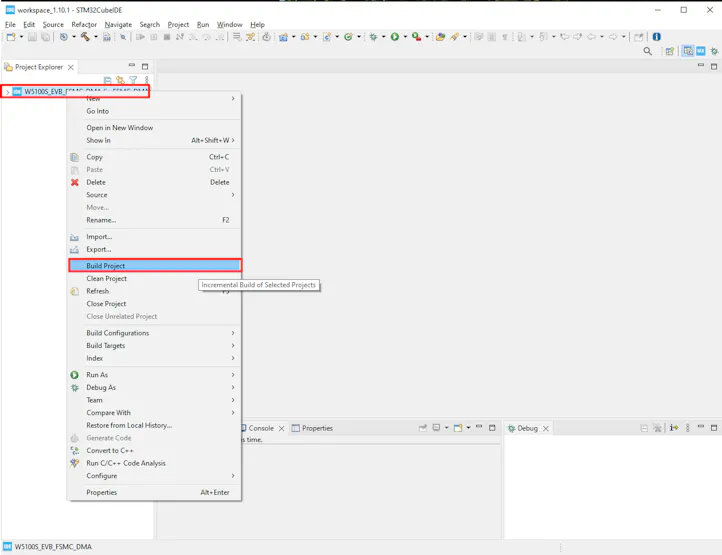This screenshot has width=722, height=555.
Task: Expand the W5100S_EVB project tree node
Action: (7, 92)
